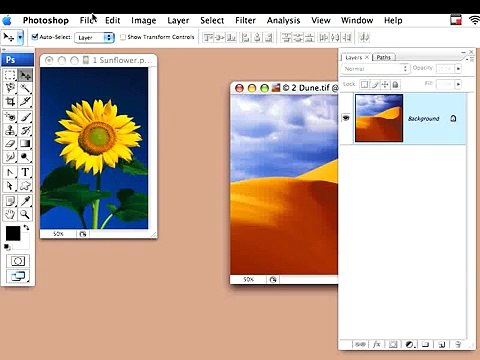Open the Image menu
Image resolution: width=480 pixels, height=360 pixels.
tap(144, 20)
